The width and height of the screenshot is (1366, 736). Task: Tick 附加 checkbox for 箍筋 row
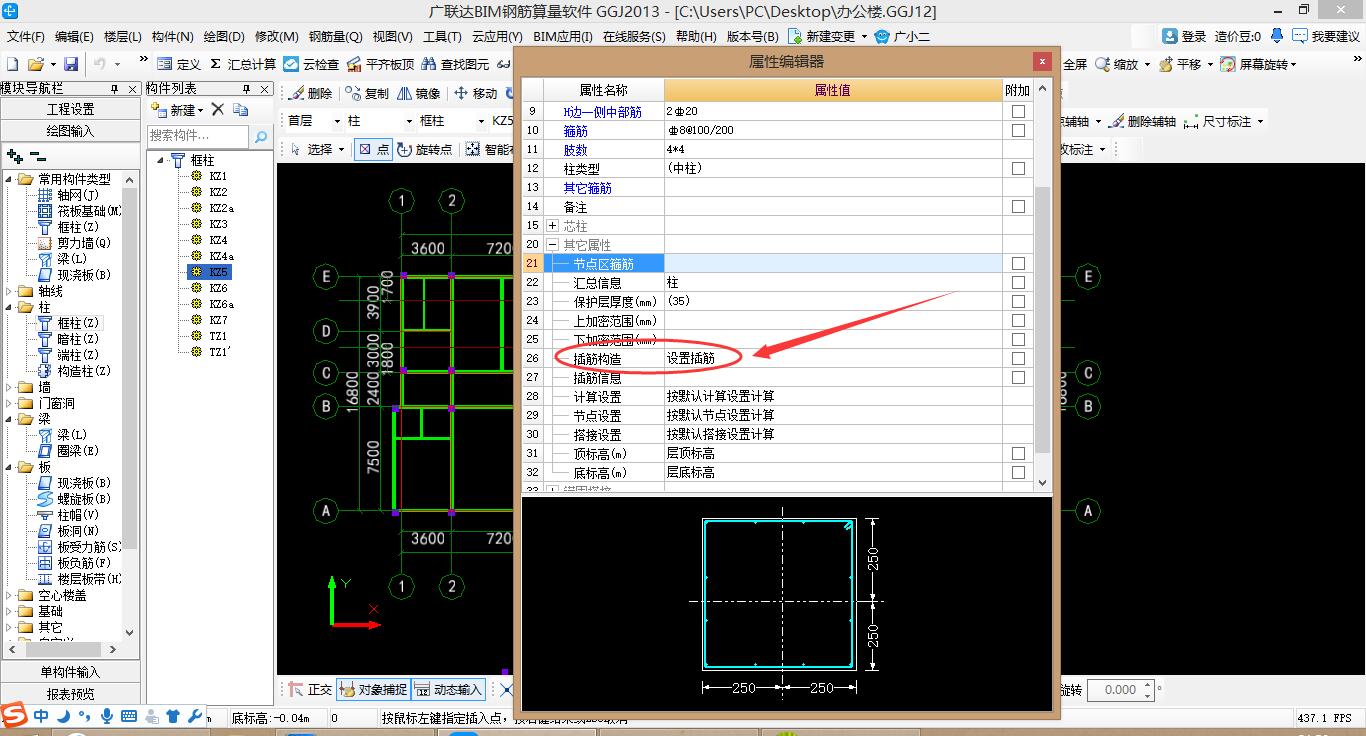click(1018, 131)
